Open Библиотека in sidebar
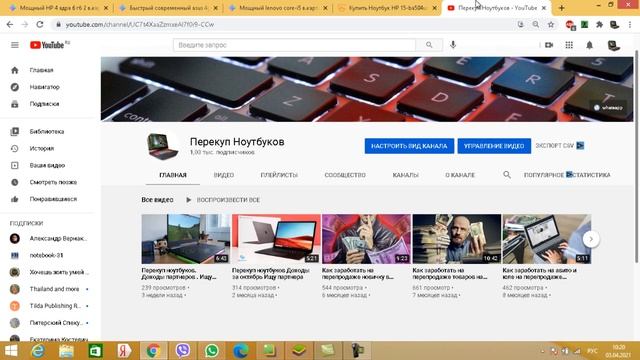This screenshot has height=360, width=640. 47,131
